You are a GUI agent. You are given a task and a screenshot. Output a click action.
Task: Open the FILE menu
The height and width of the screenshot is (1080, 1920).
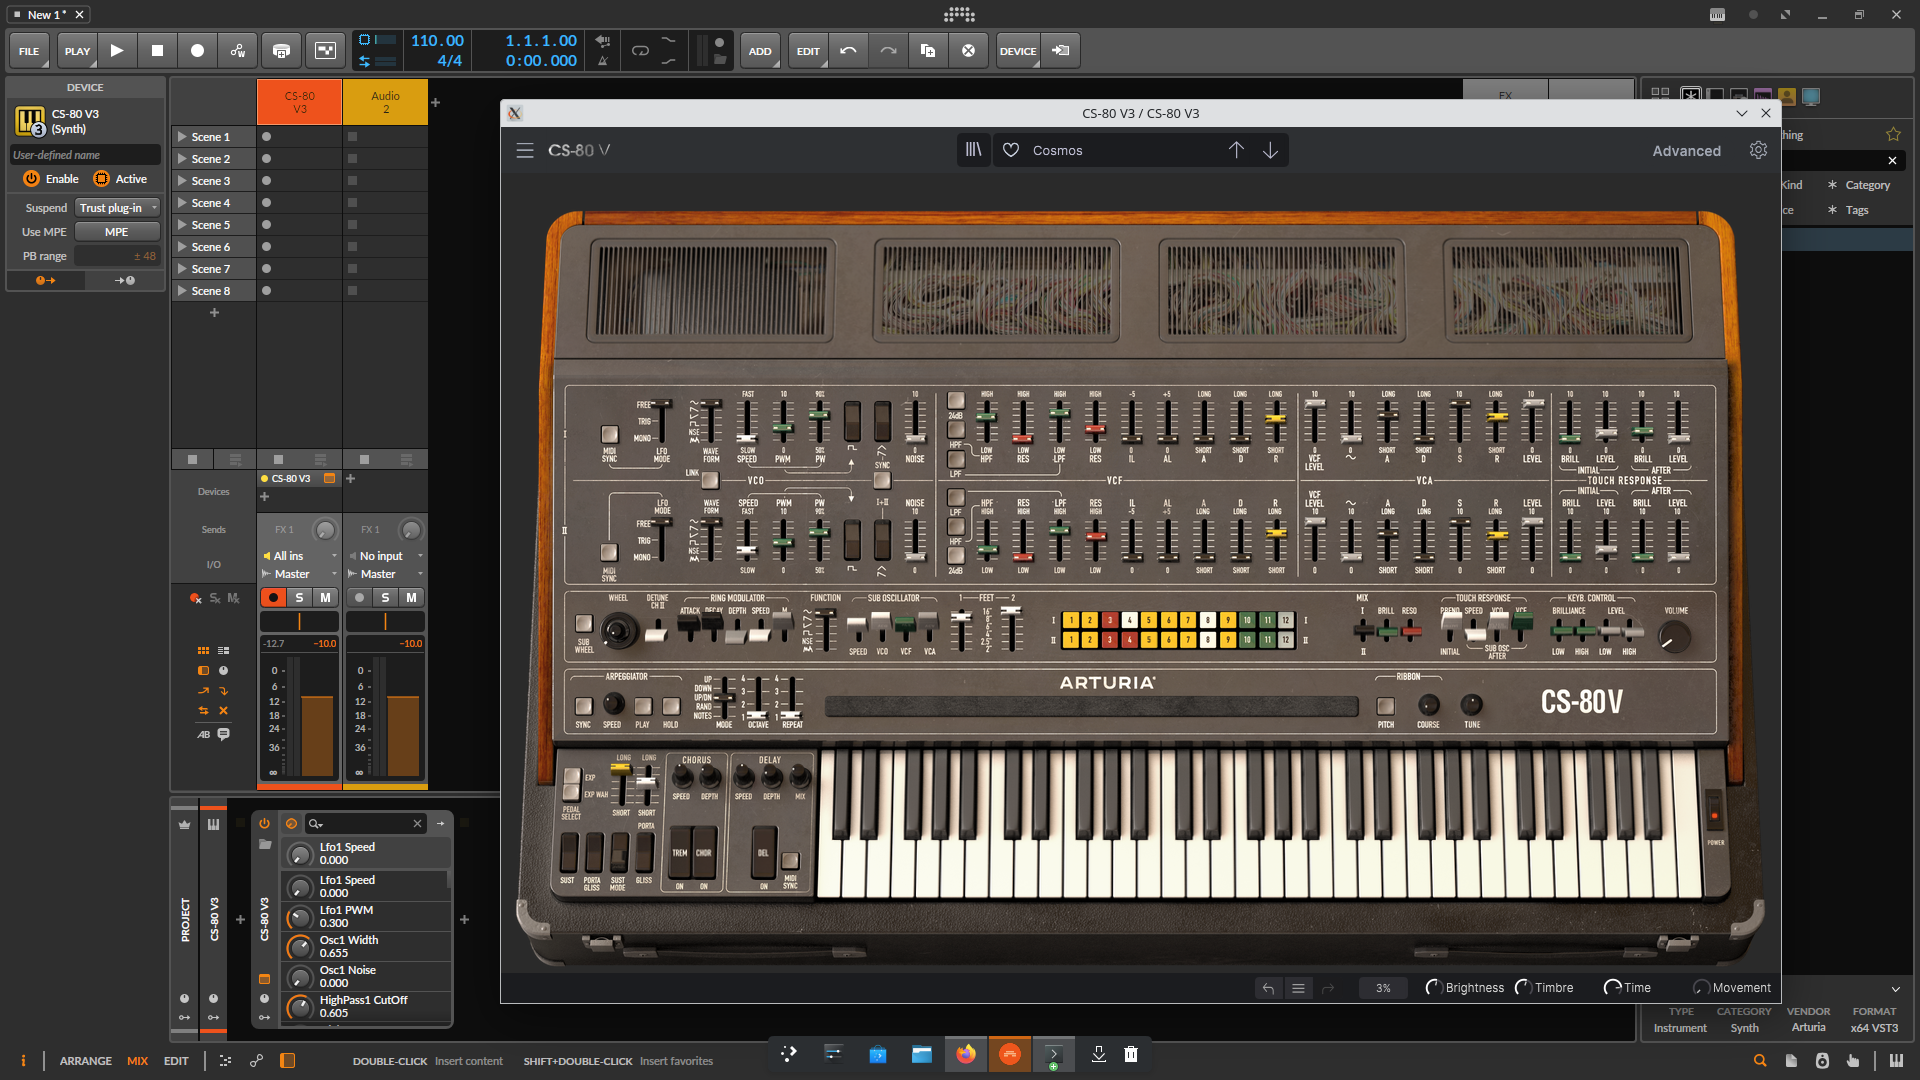pyautogui.click(x=29, y=50)
